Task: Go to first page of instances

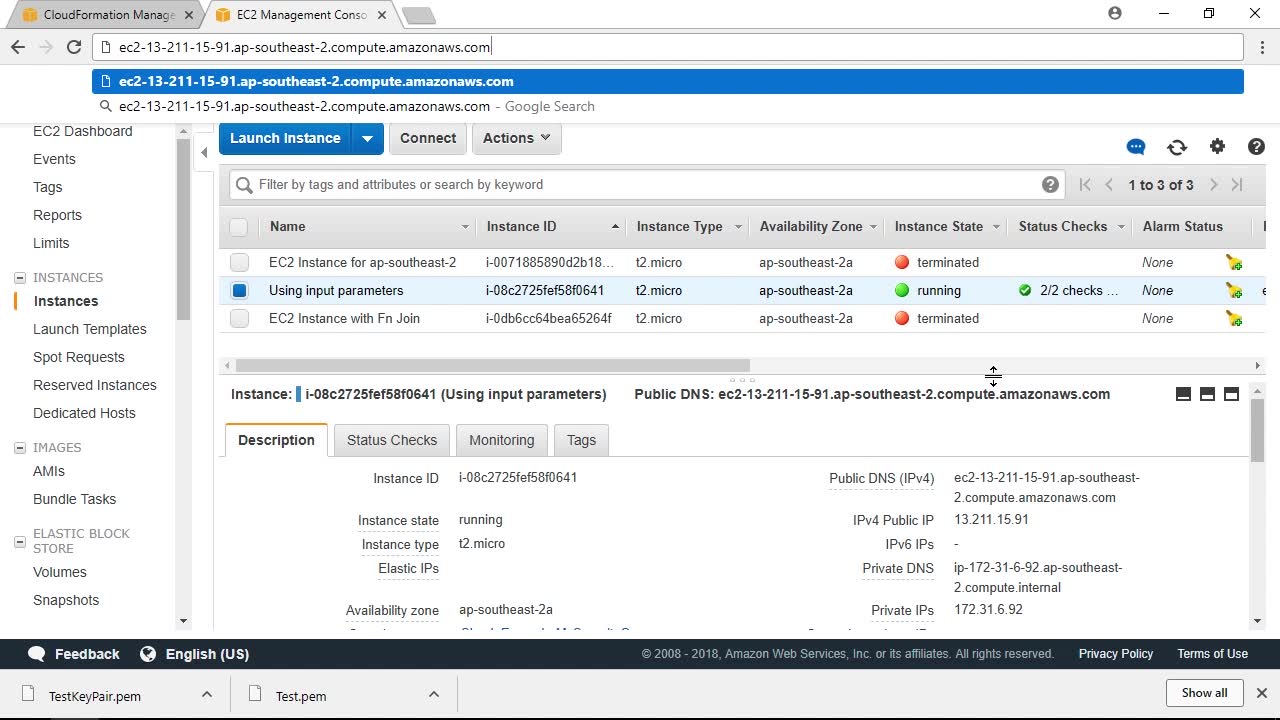Action: 1085,184
